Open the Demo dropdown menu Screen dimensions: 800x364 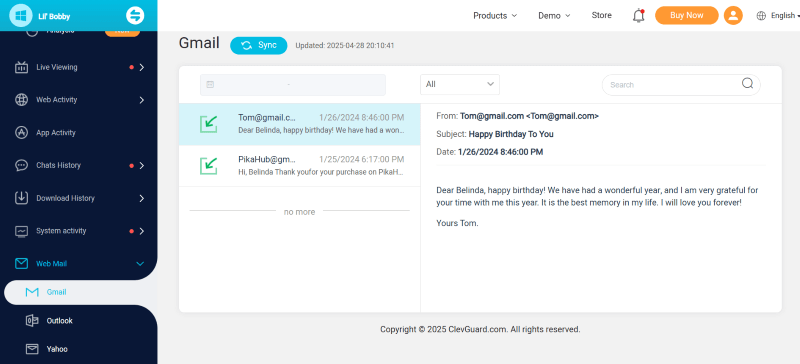coord(554,15)
